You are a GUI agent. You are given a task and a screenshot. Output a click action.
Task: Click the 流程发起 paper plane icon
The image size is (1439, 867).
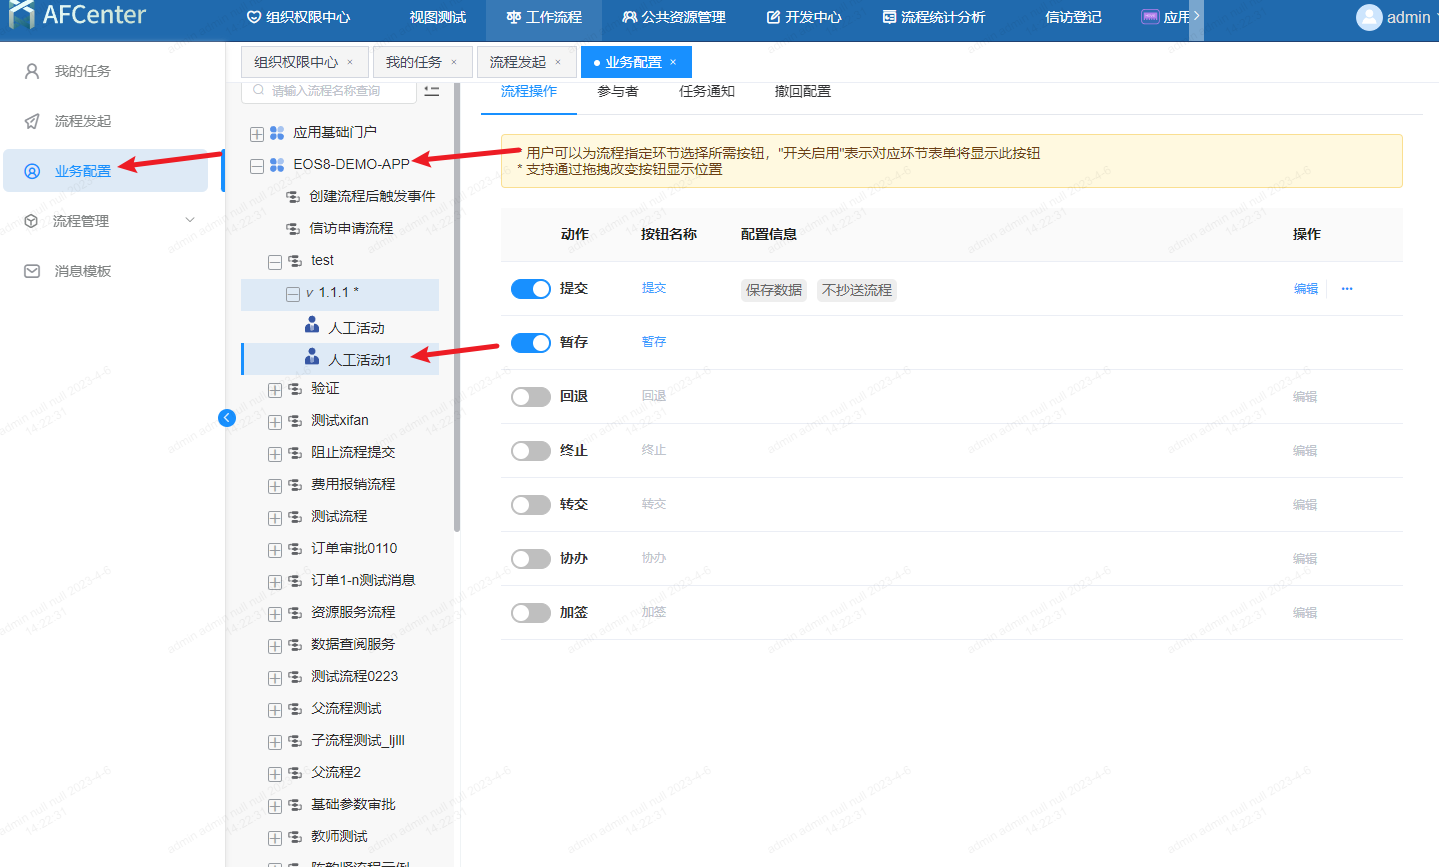[x=32, y=121]
